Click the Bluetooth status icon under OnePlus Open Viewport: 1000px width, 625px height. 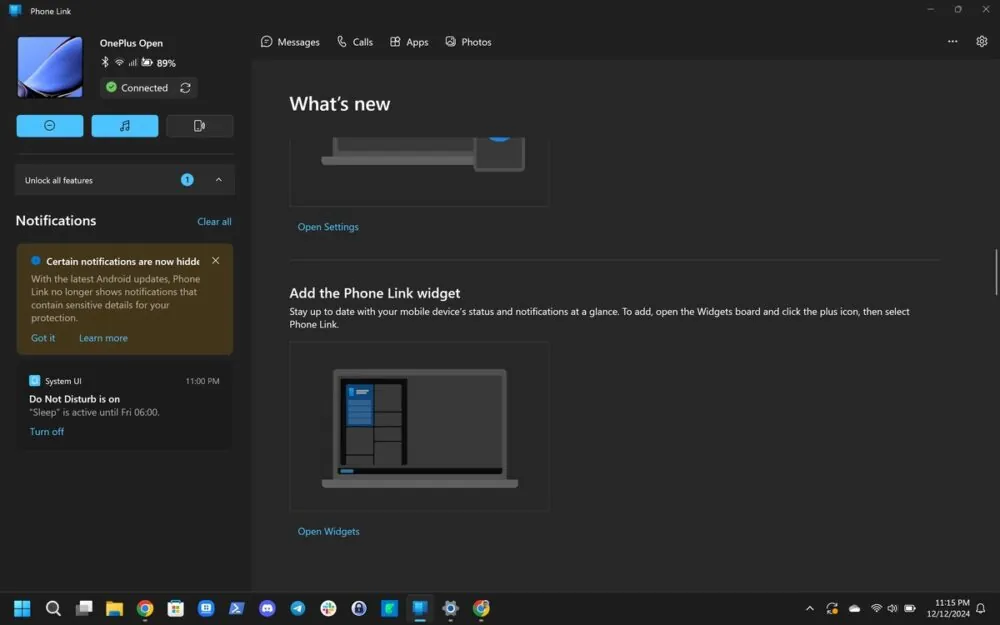click(104, 61)
